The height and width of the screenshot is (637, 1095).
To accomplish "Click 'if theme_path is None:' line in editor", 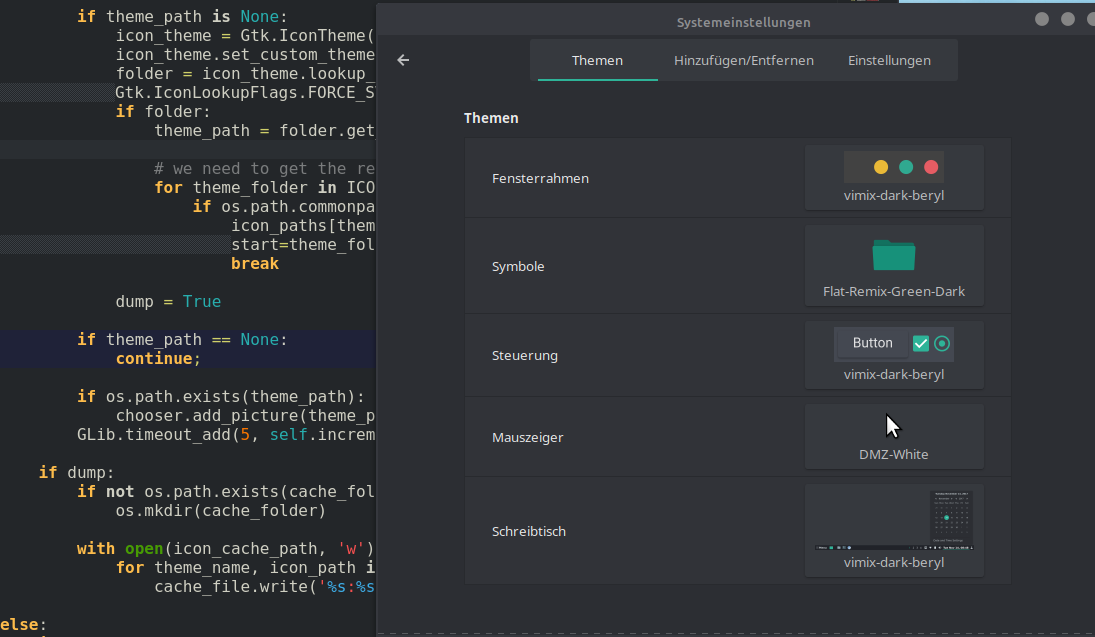I will (182, 16).
